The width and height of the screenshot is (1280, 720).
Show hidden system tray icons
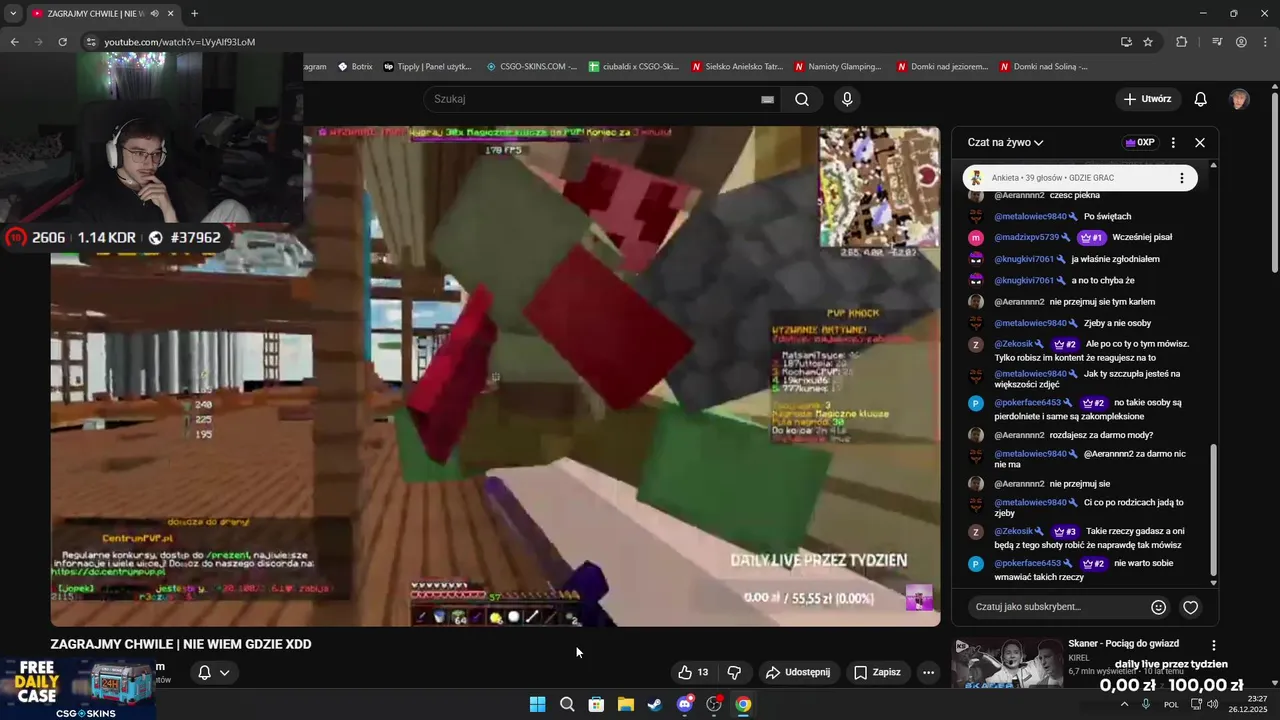click(1124, 704)
